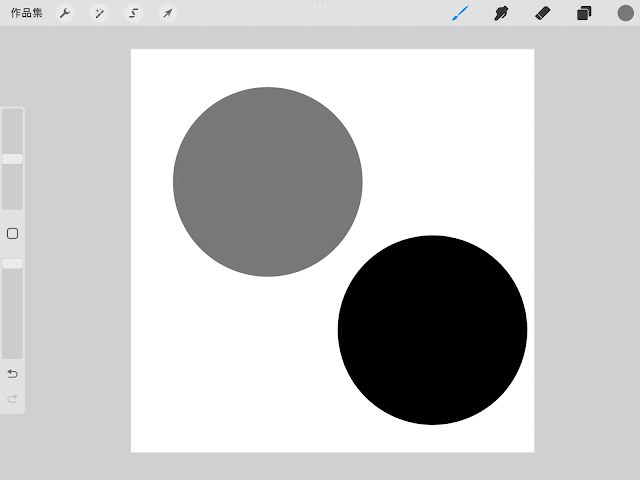Redo the last action
The width and height of the screenshot is (640, 480).
(13, 398)
